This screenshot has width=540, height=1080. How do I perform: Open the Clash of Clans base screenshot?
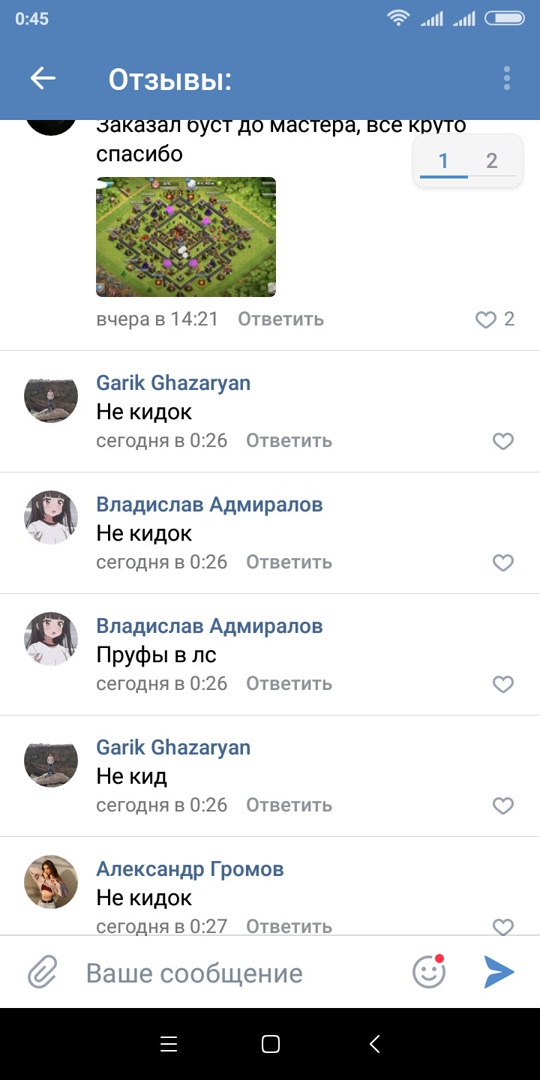coord(186,237)
